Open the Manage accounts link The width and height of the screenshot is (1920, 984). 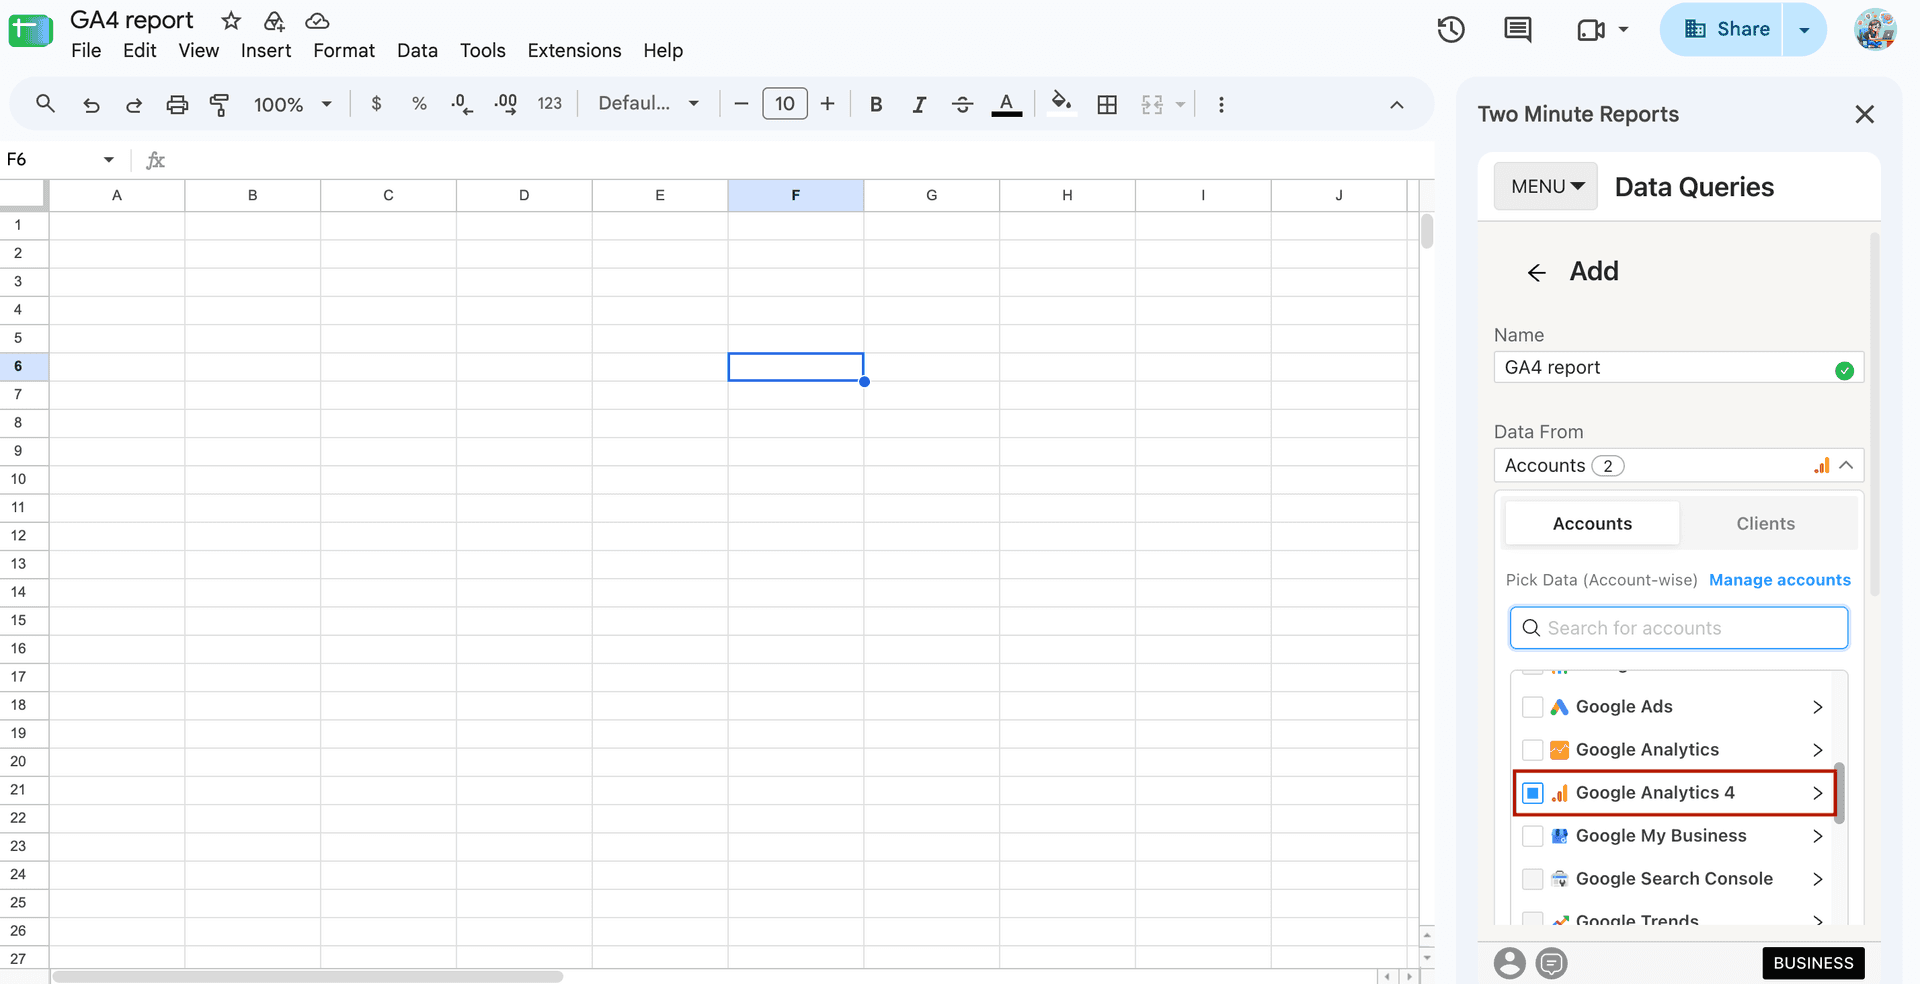pyautogui.click(x=1780, y=580)
